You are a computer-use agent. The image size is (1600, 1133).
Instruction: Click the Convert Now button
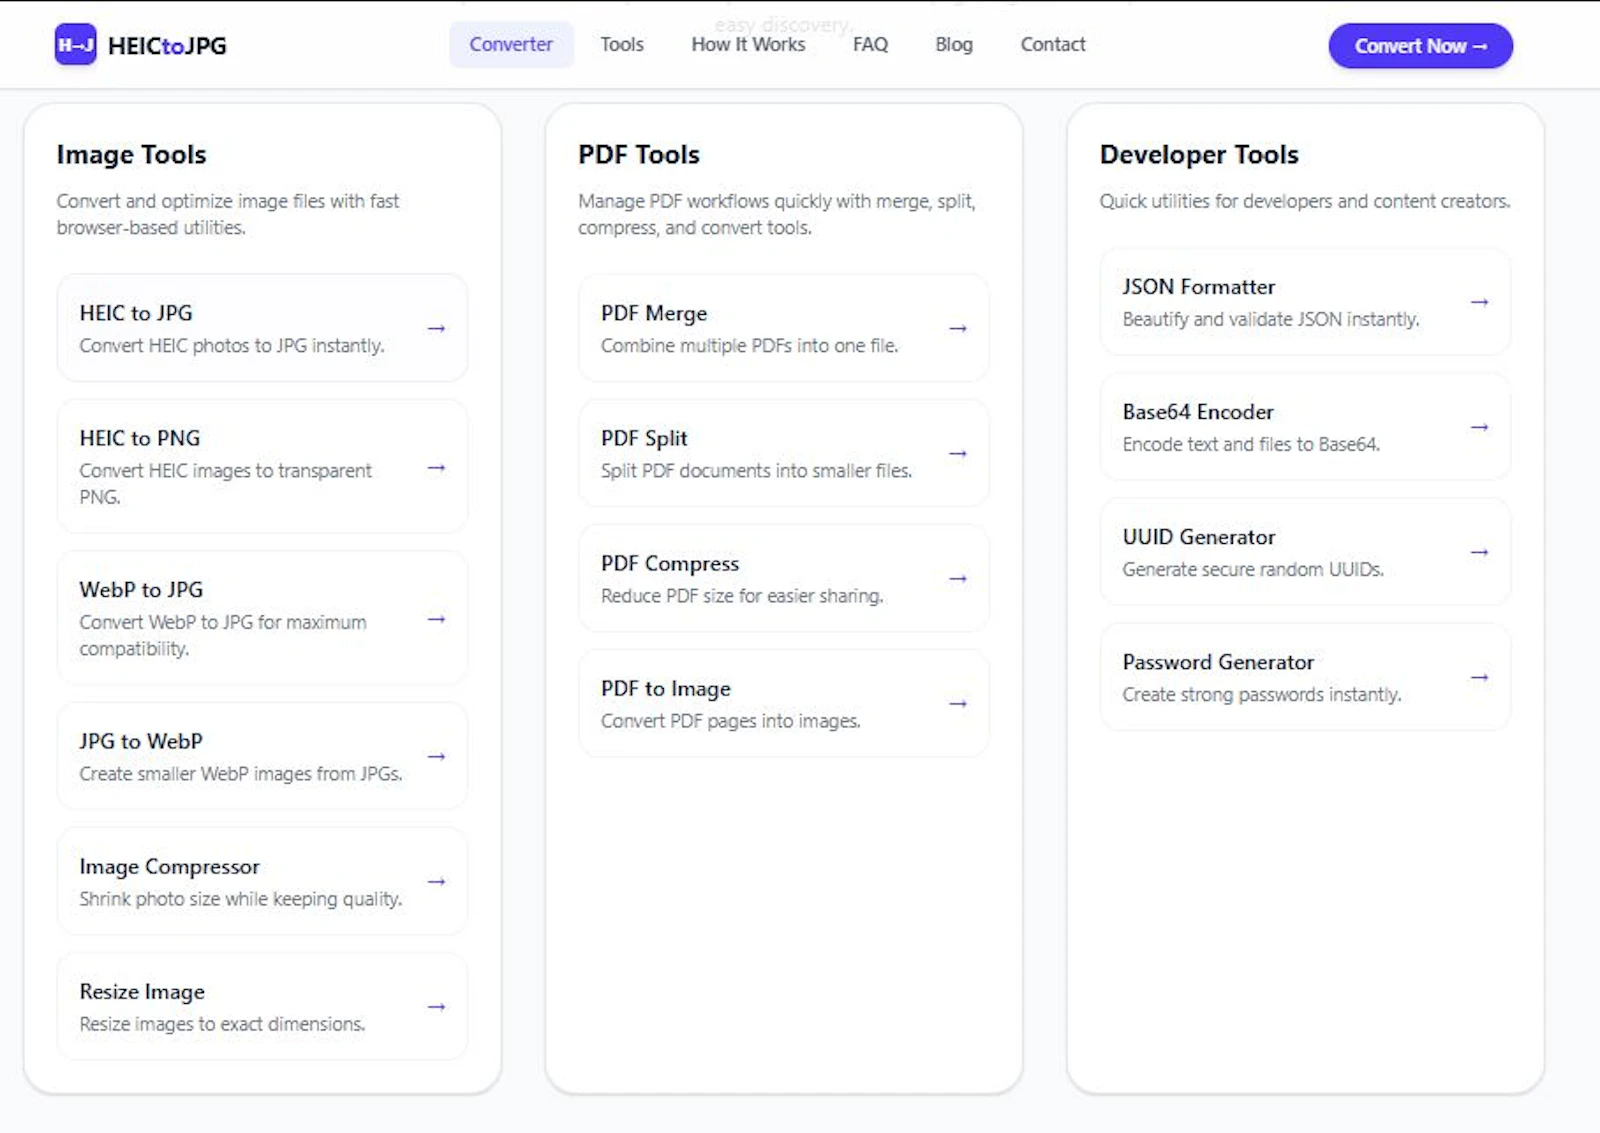[x=1420, y=46]
